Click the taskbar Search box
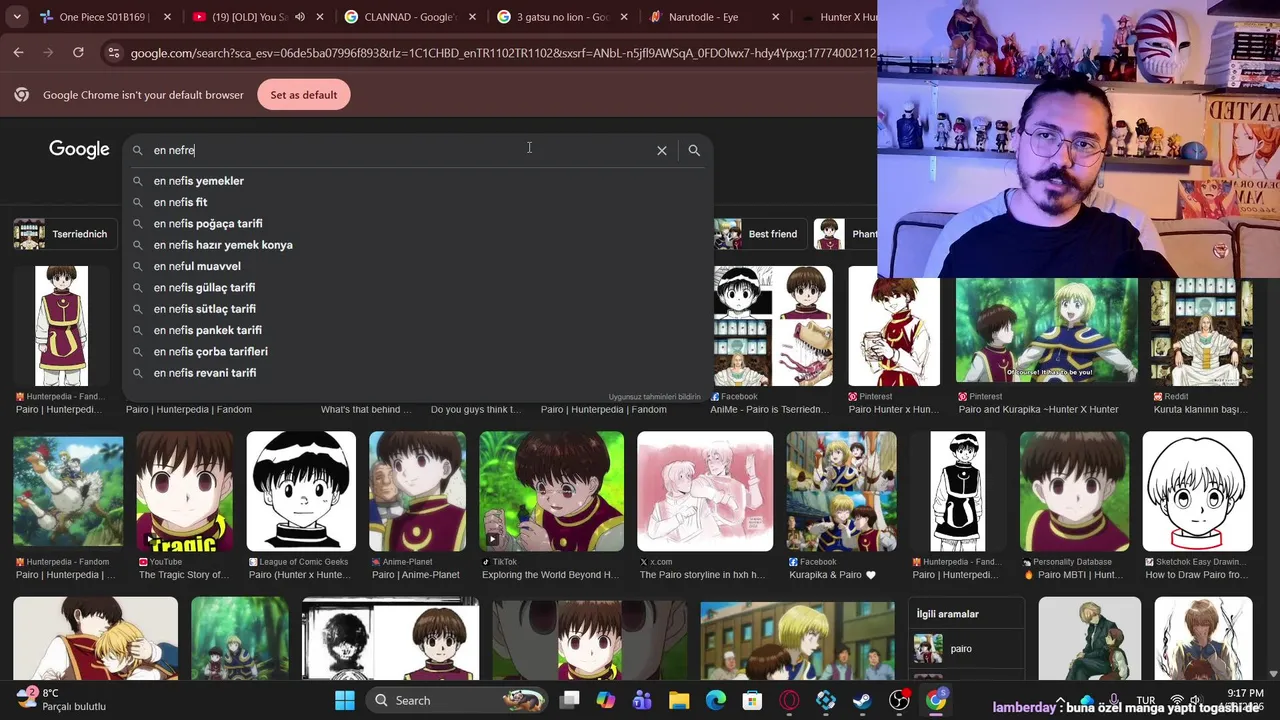The height and width of the screenshot is (720, 1280). [x=455, y=700]
